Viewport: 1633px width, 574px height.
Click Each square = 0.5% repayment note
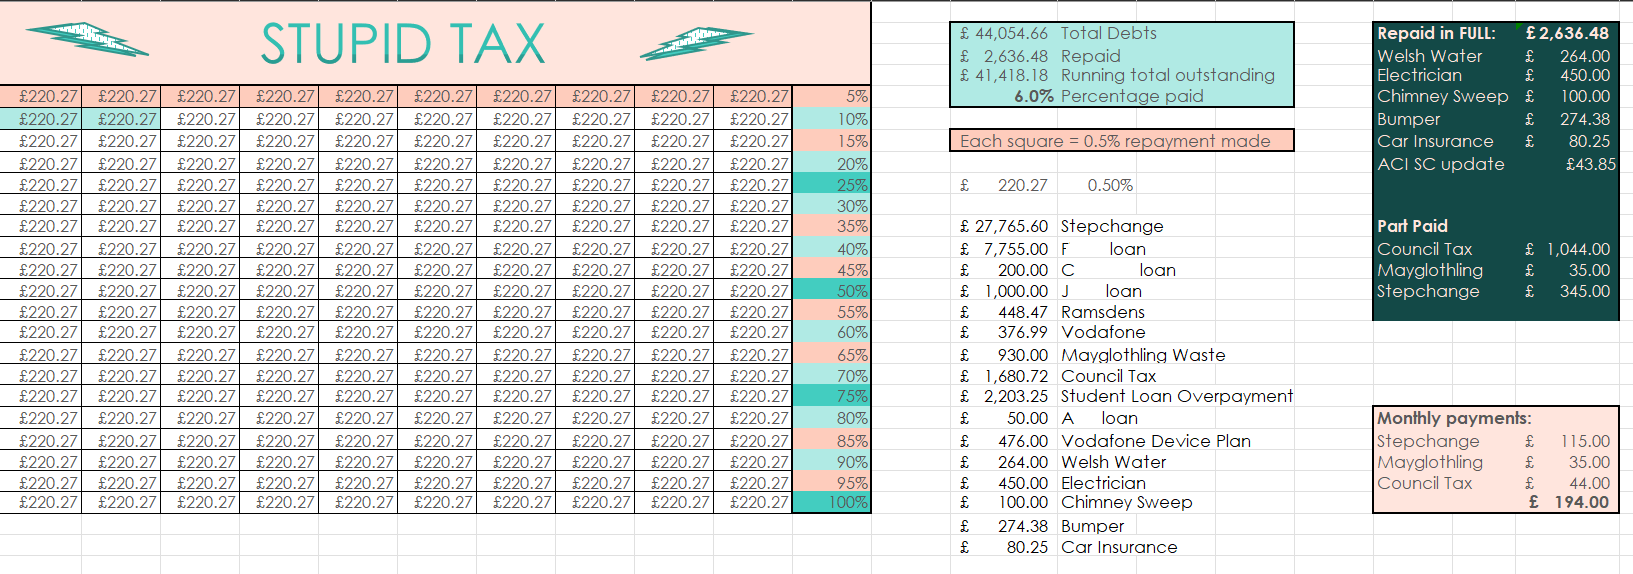[1121, 141]
